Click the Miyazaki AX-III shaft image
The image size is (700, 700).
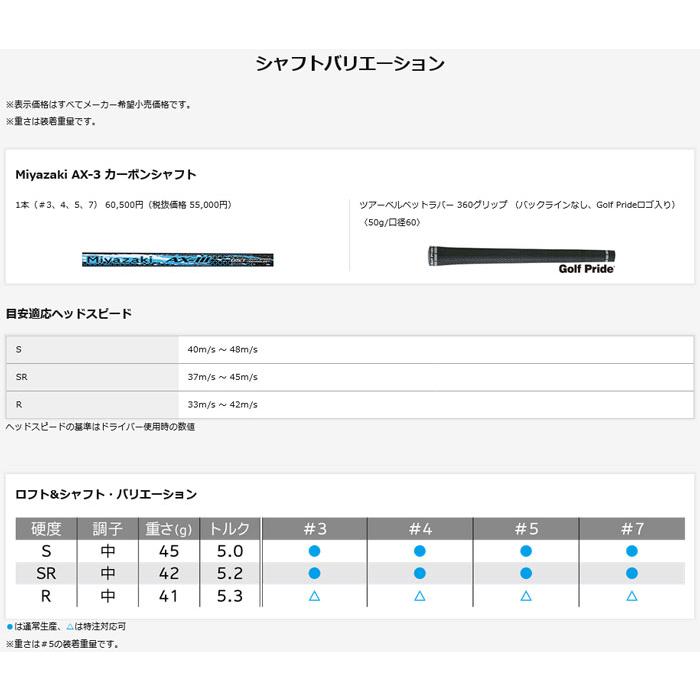[x=178, y=259]
